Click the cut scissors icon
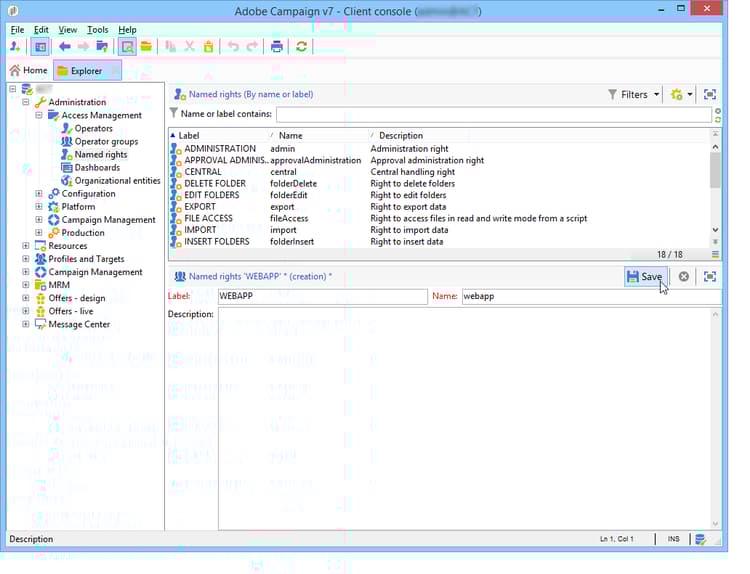Image resolution: width=750 pixels, height=574 pixels. click(x=189, y=46)
